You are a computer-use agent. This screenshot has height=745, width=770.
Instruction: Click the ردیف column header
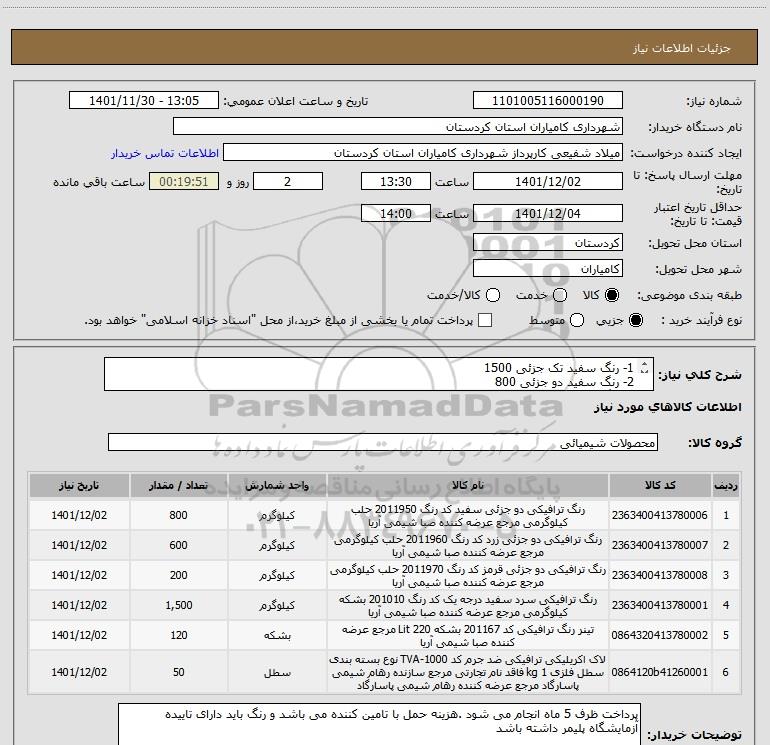pyautogui.click(x=726, y=486)
